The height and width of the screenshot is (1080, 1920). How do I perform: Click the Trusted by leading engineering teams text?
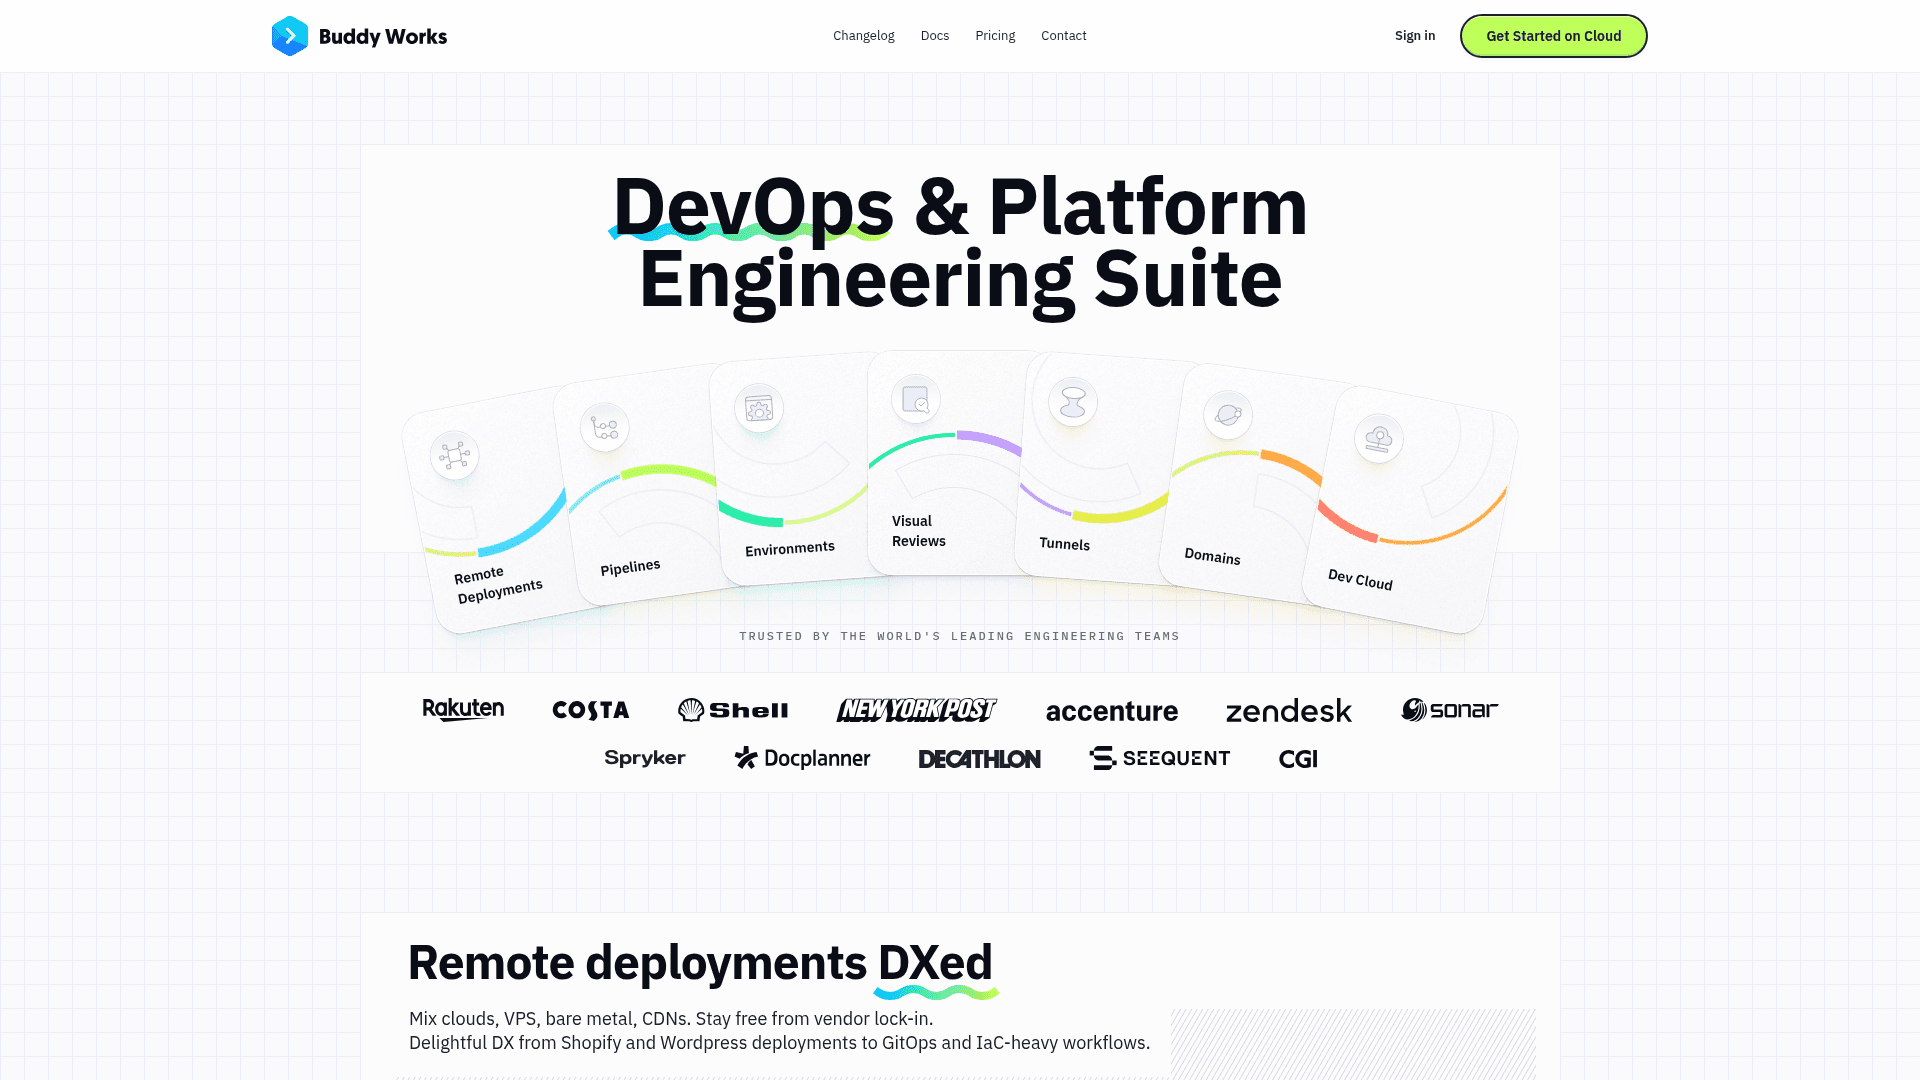[960, 636]
